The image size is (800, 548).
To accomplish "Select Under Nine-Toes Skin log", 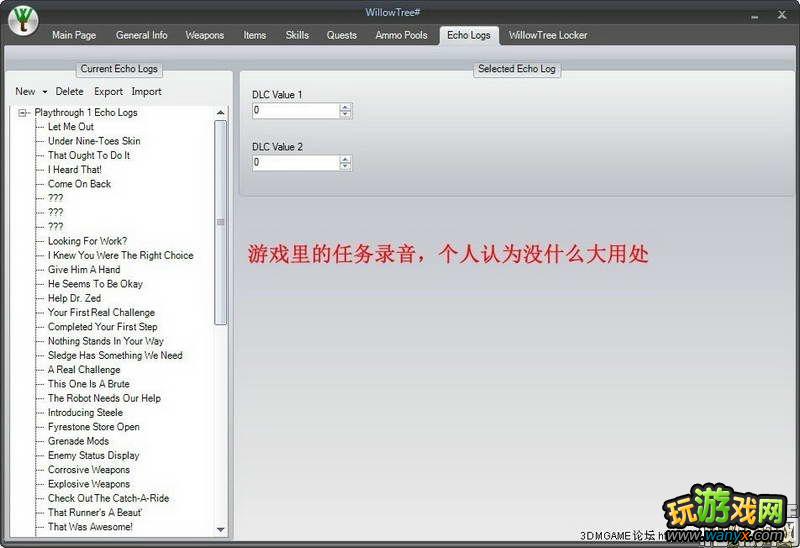I will click(x=94, y=141).
